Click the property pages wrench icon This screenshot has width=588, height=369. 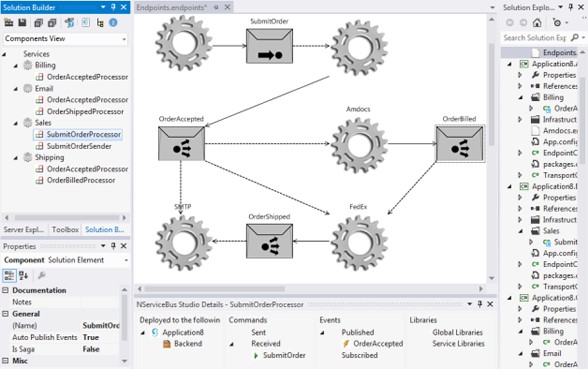coord(42,276)
